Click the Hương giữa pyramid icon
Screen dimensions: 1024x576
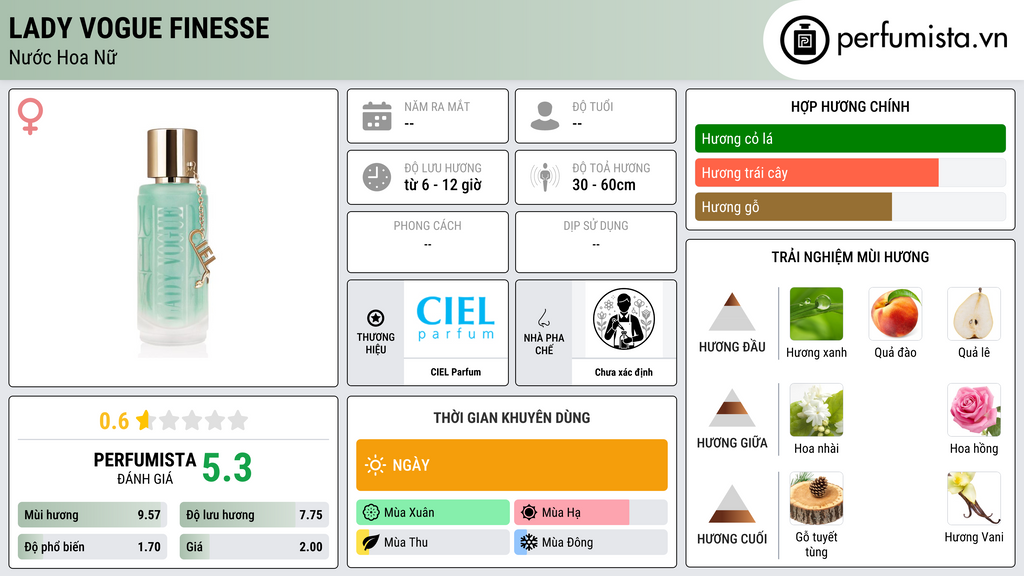(732, 408)
